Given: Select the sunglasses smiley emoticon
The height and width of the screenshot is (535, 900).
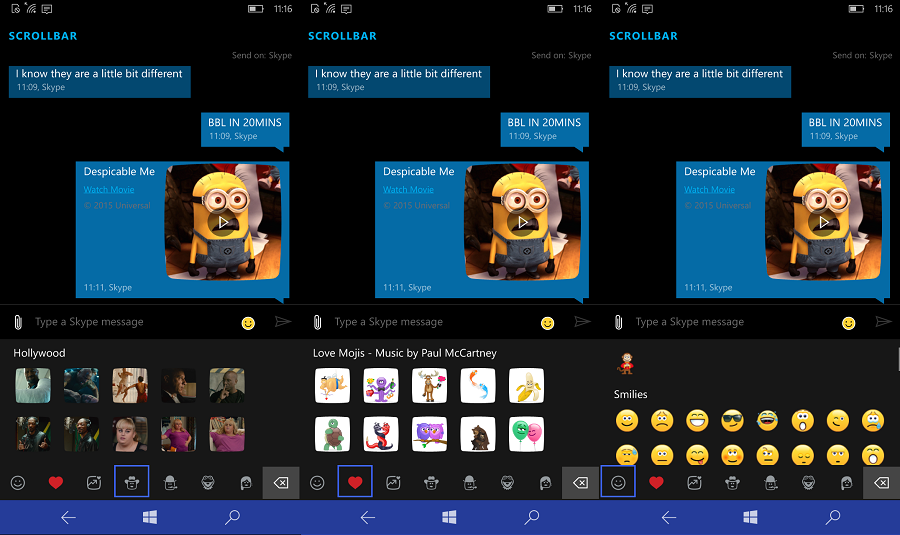Looking at the screenshot, I should tap(732, 421).
